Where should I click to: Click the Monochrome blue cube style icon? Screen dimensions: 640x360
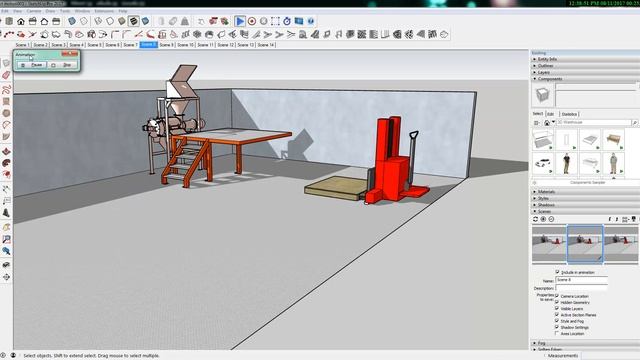click(x=145, y=21)
